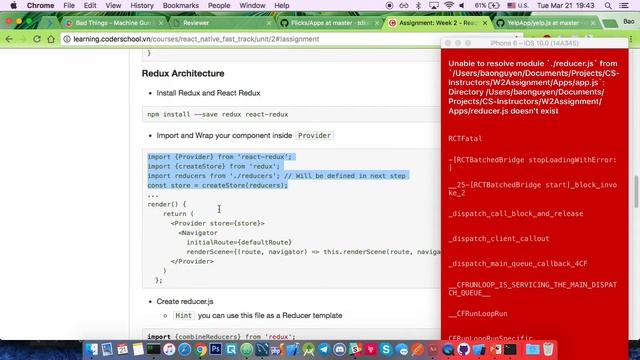Close the Reviewer tab
Viewport: 640px width, 360px height.
coord(269,23)
